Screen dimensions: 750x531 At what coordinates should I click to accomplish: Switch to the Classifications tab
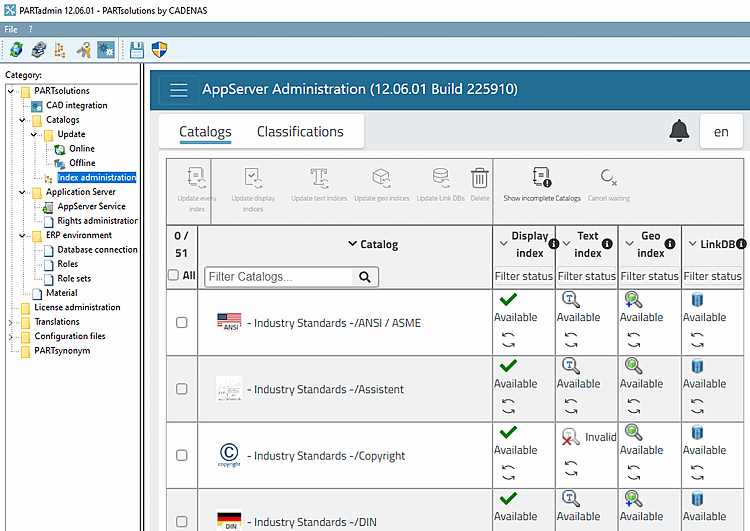point(300,132)
